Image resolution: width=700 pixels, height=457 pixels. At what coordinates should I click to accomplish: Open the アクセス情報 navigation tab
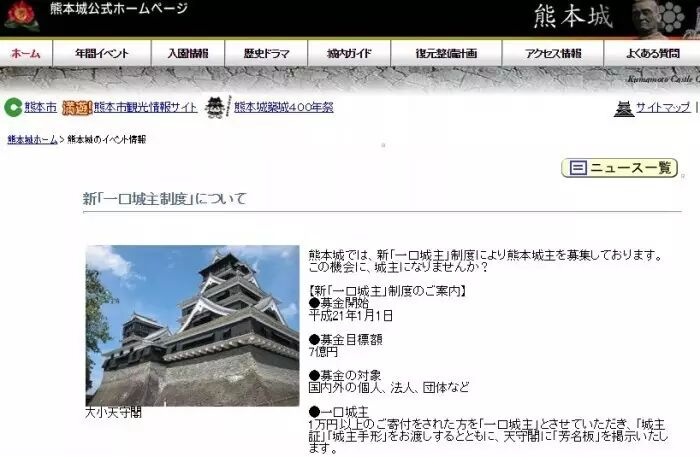click(553, 54)
